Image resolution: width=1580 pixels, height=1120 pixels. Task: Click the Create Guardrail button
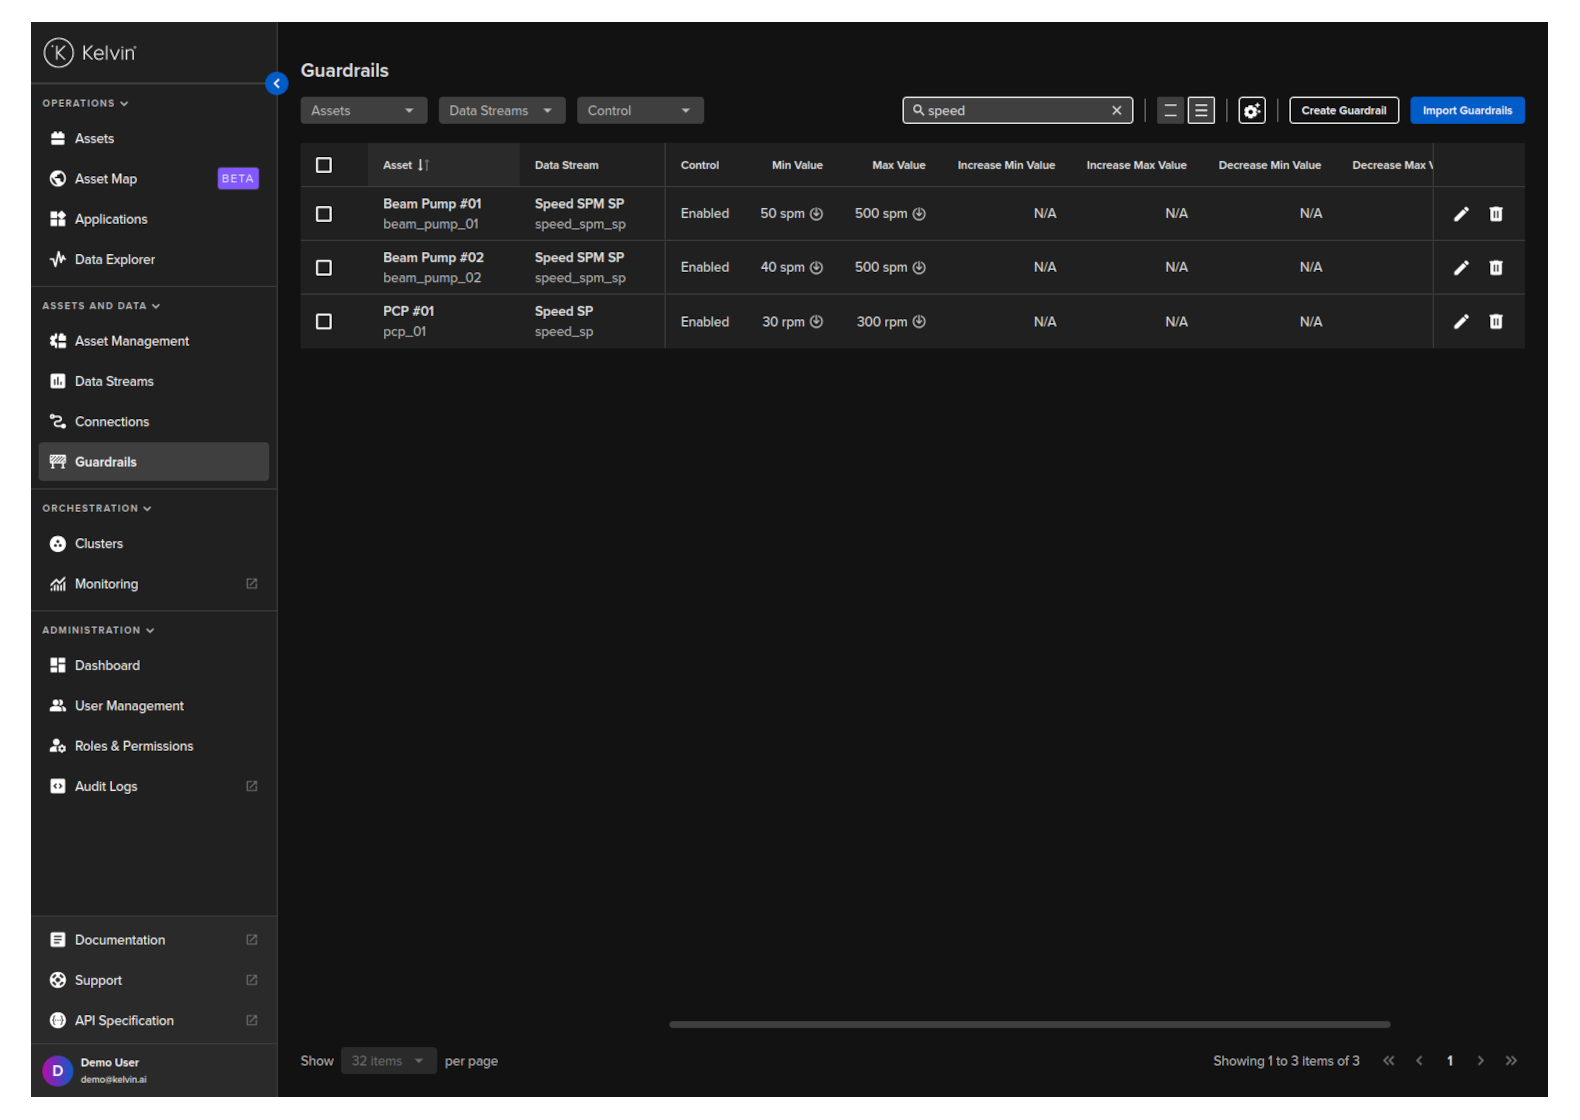coord(1343,111)
